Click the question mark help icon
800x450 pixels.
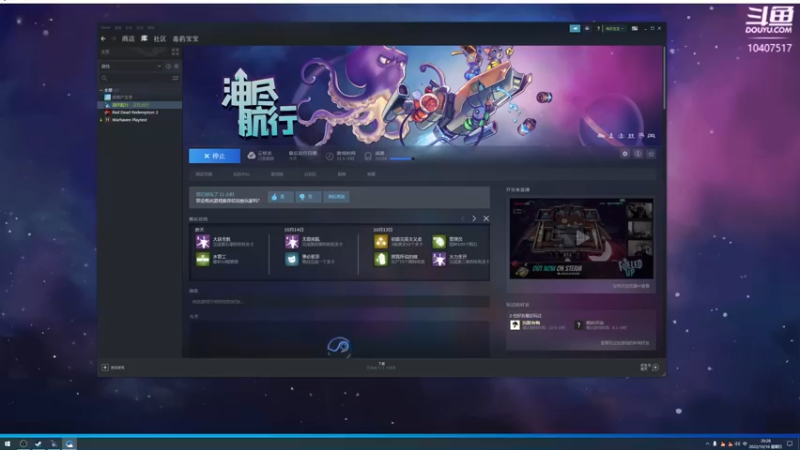pos(598,29)
